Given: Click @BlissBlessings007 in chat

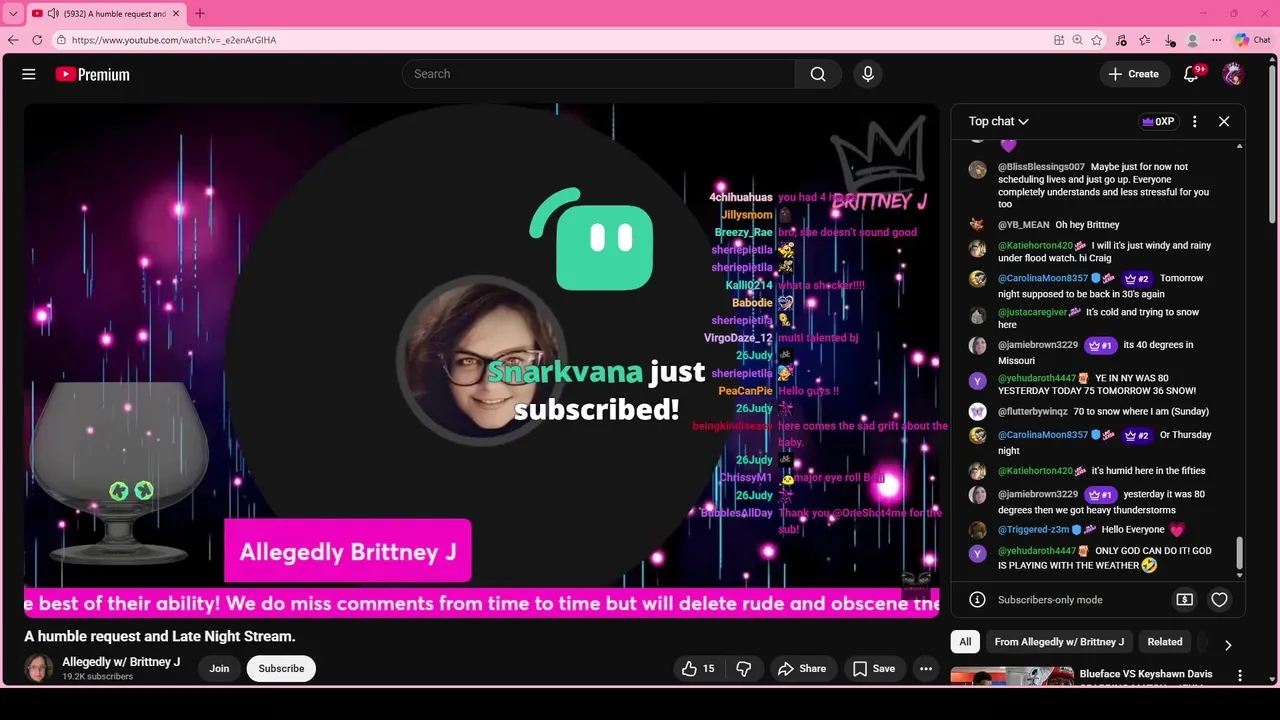Looking at the screenshot, I should click(x=1041, y=167).
